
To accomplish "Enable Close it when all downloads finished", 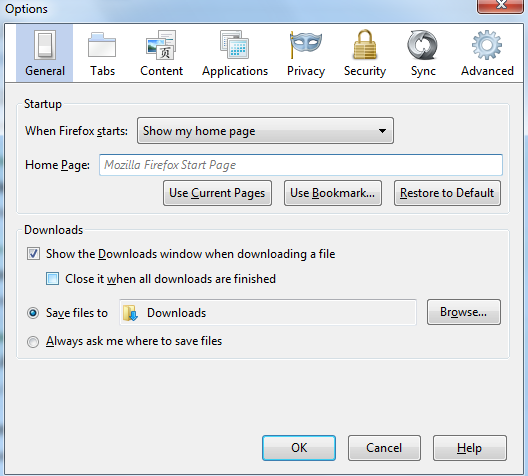I will (53, 279).
